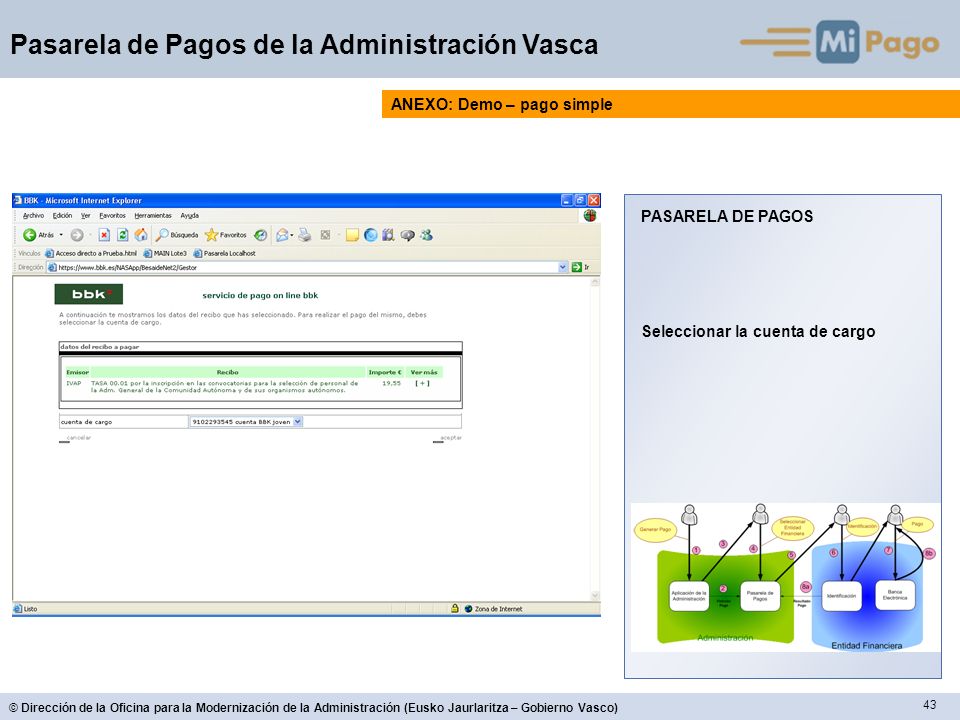Click the yellow note icon in toolbar

click(x=352, y=234)
